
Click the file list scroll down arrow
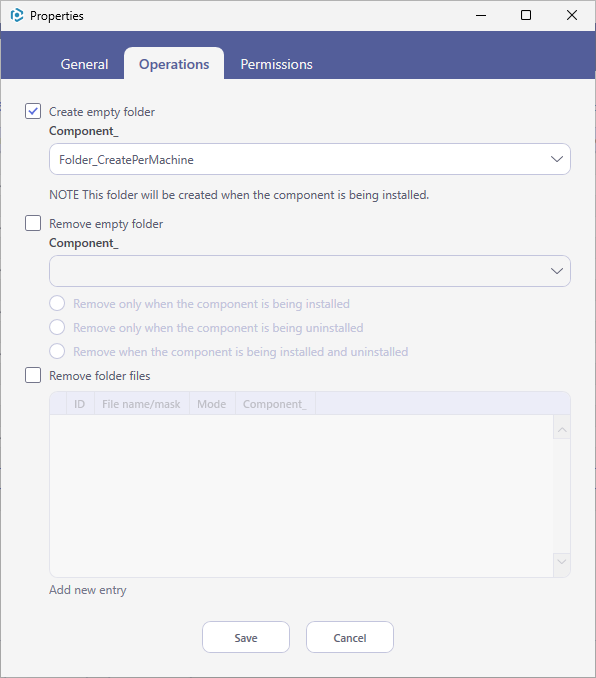(562, 562)
